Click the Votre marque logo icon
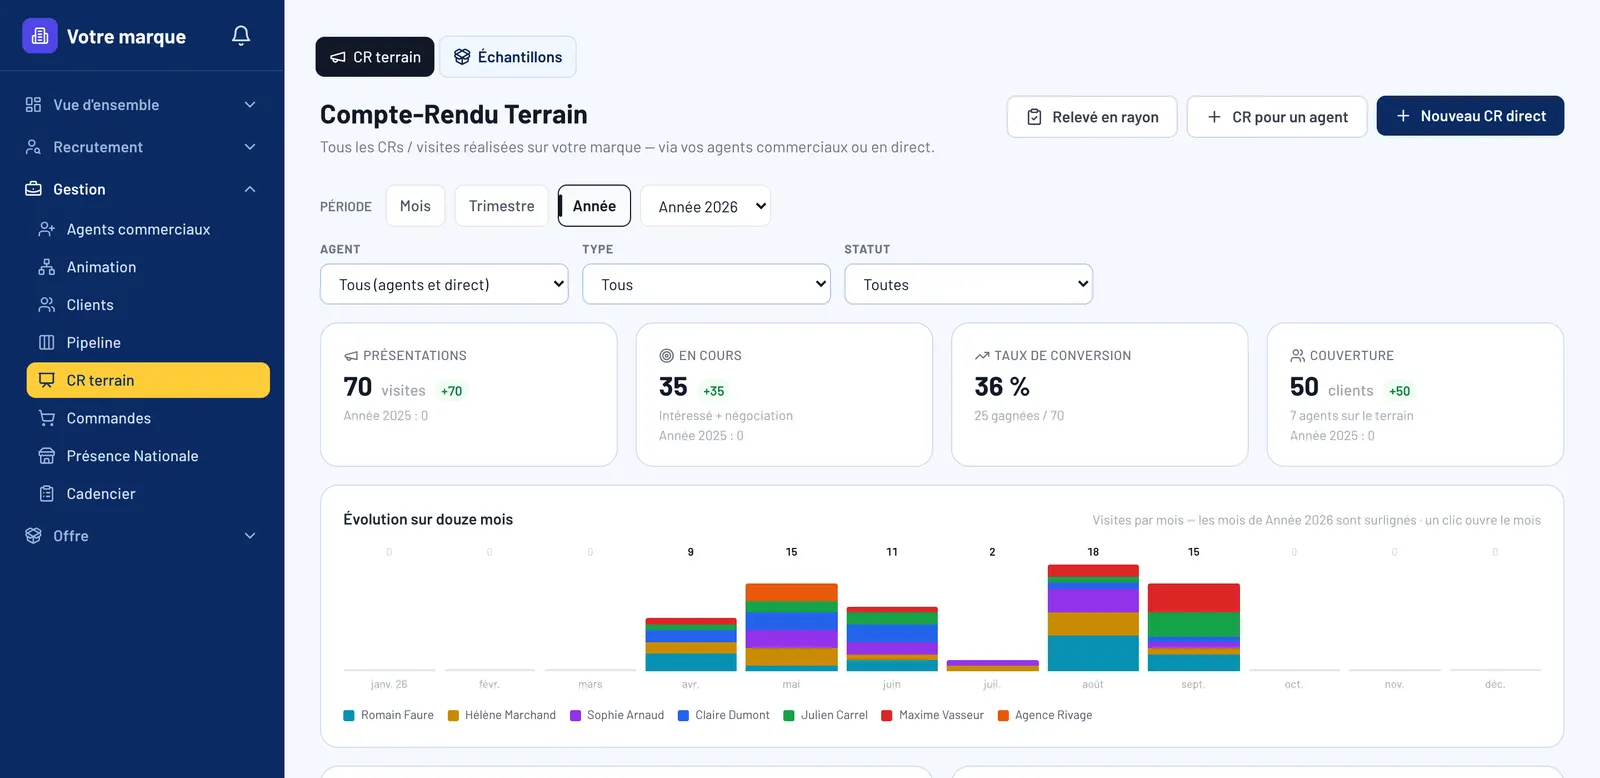Image resolution: width=1600 pixels, height=778 pixels. click(40, 36)
